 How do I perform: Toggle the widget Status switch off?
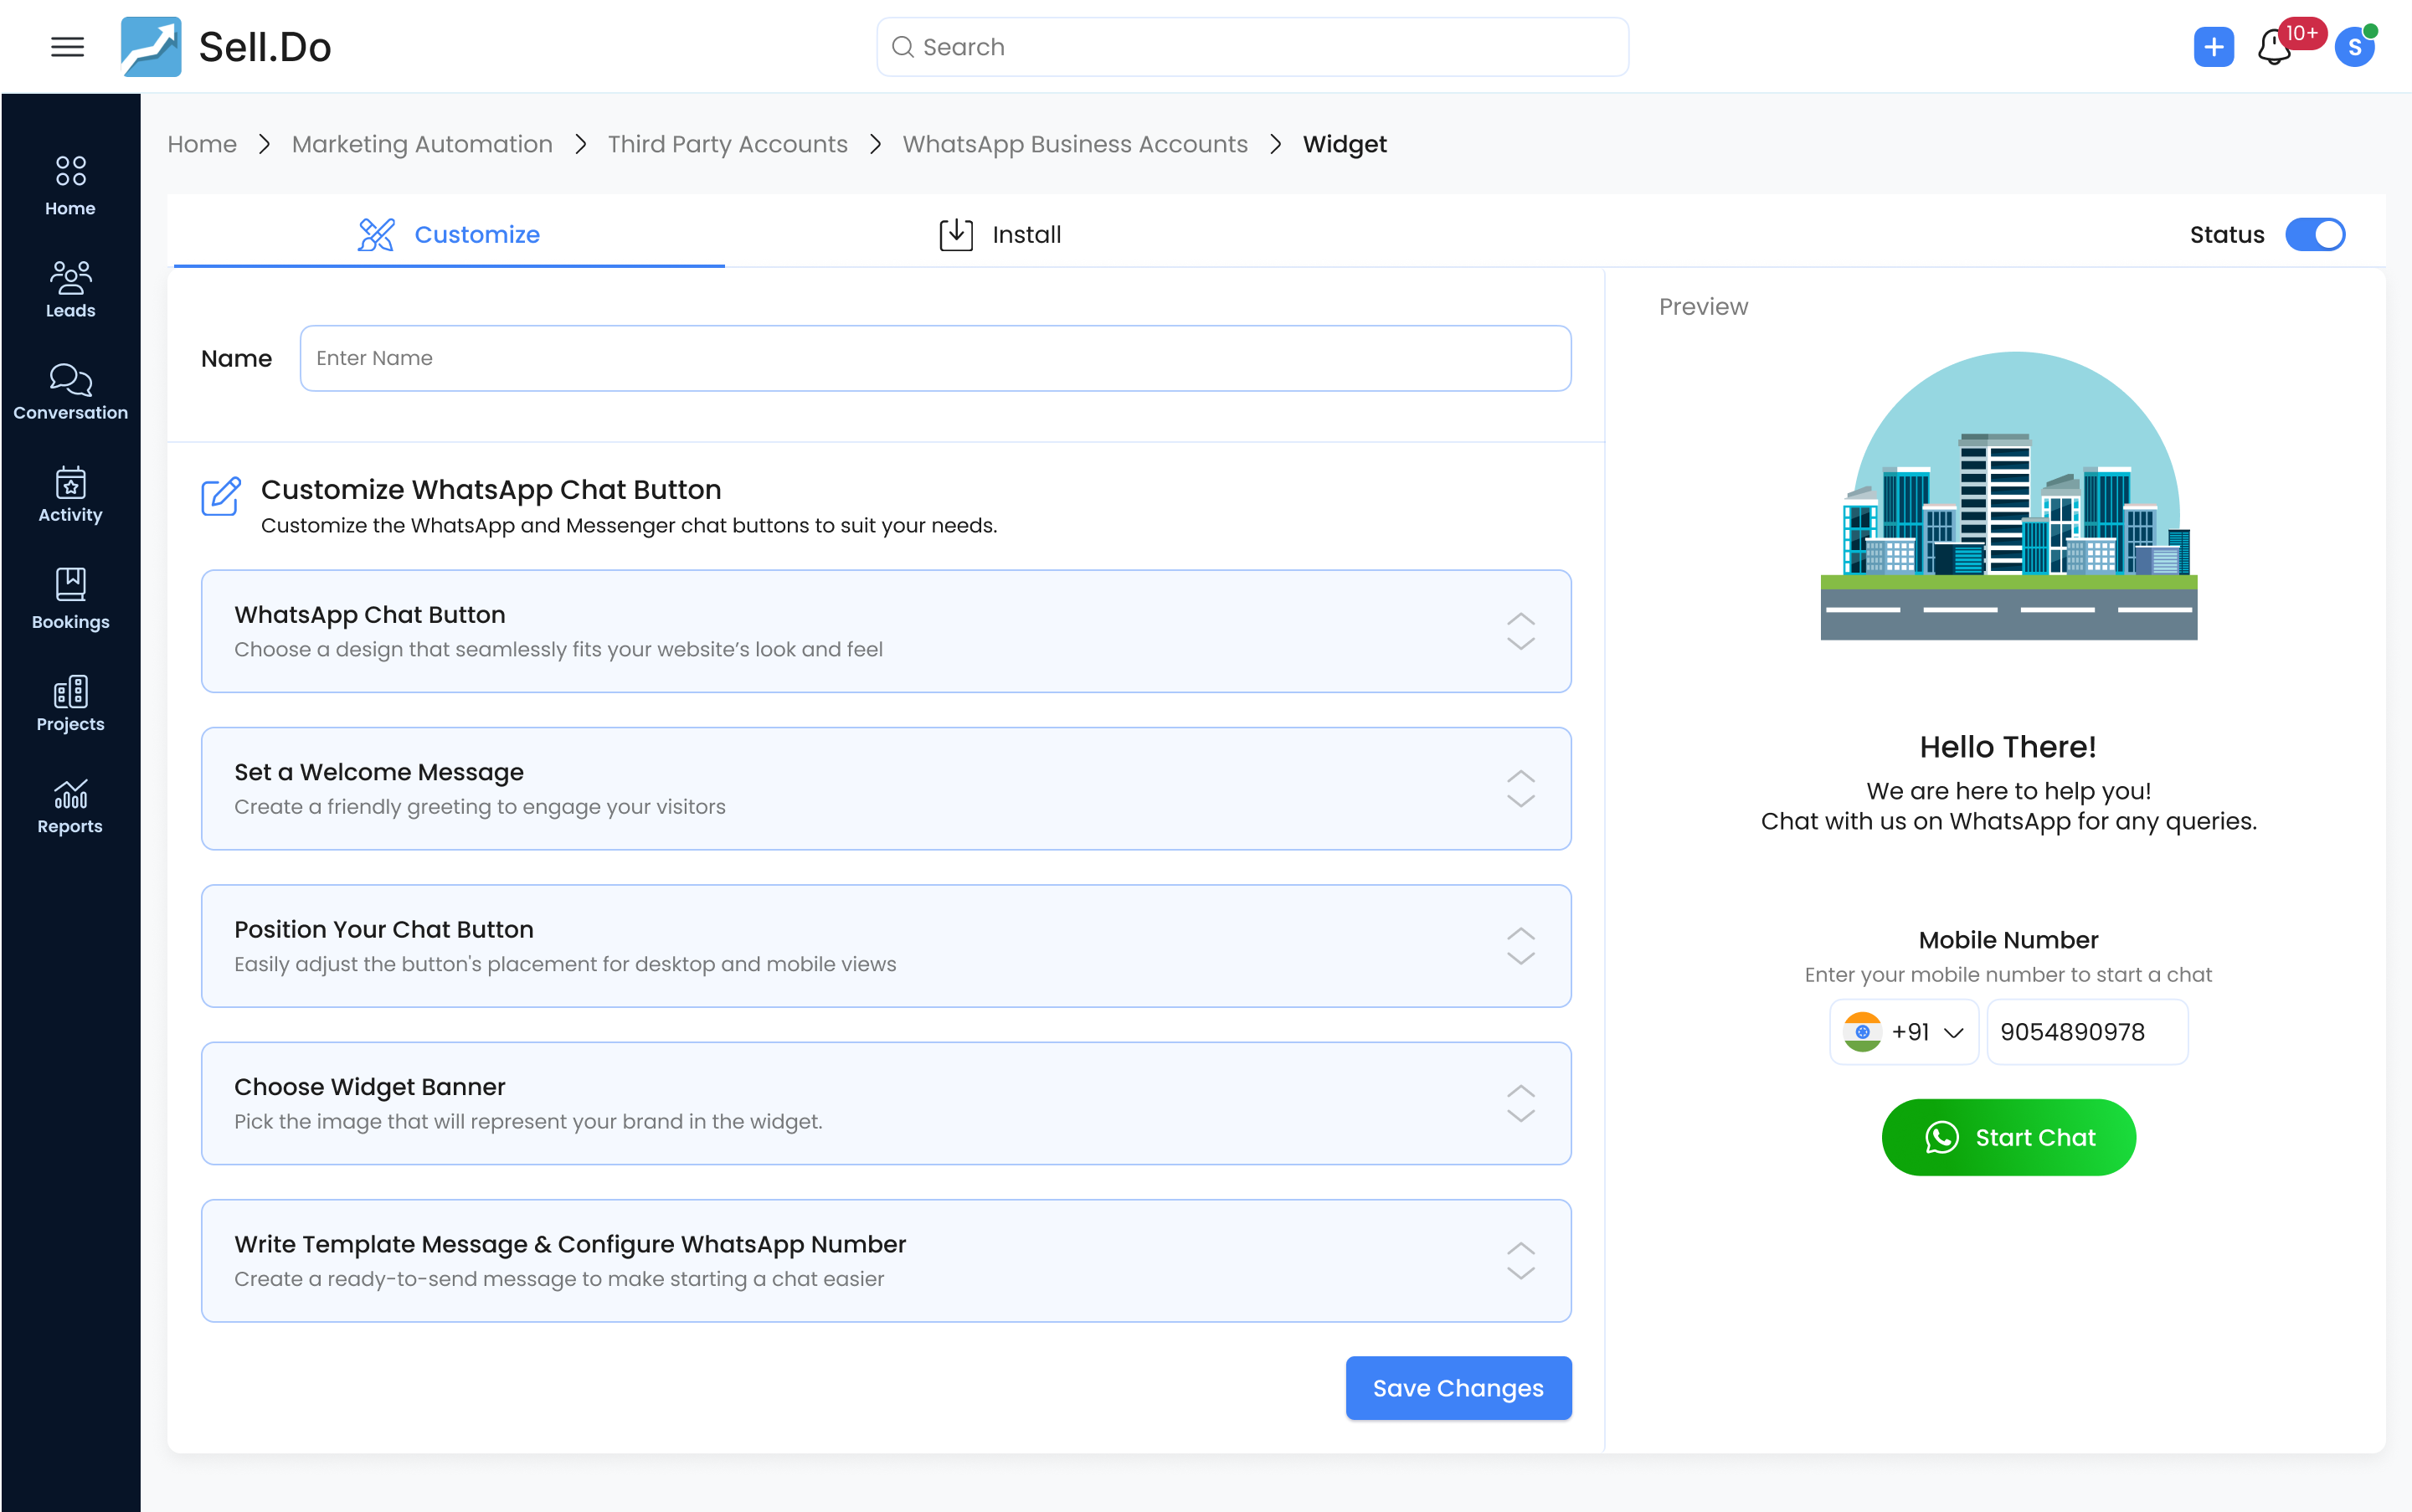point(2313,234)
